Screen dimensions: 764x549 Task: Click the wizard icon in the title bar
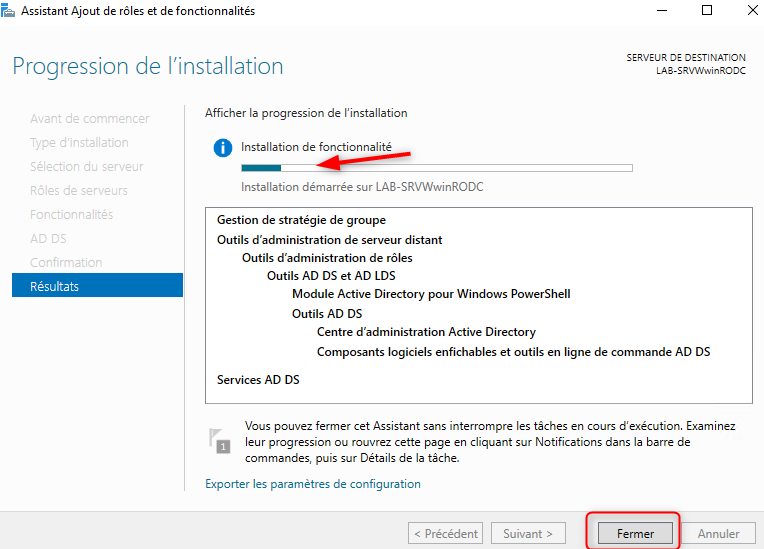11,11
